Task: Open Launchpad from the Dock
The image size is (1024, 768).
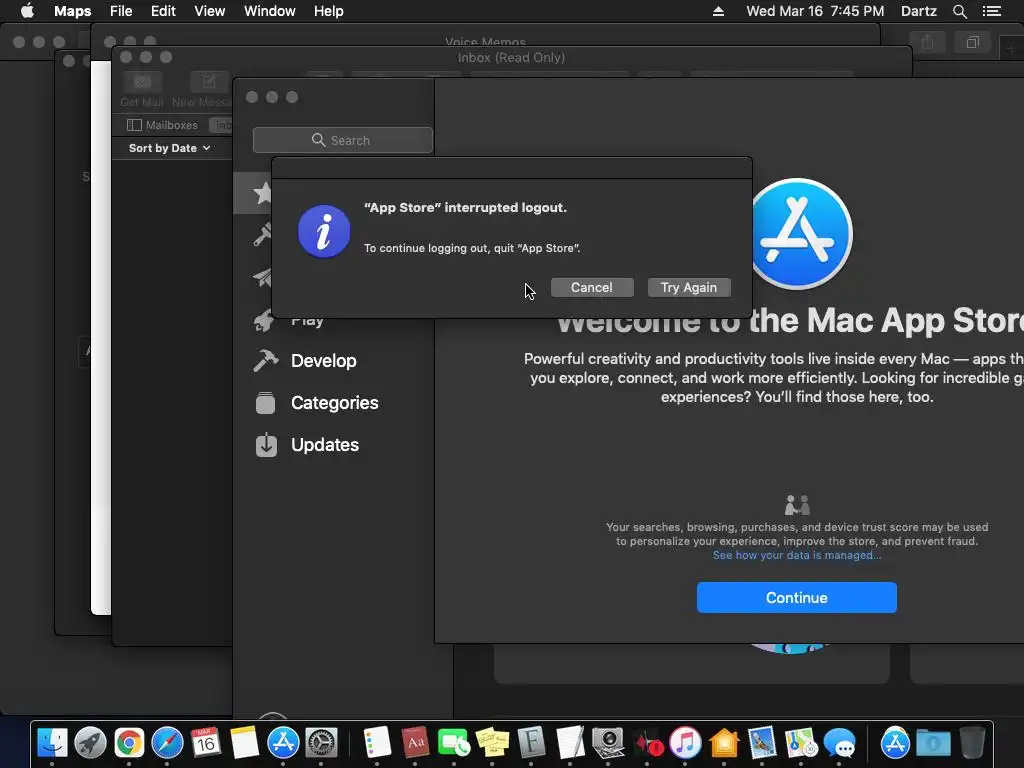Action: tap(91, 743)
